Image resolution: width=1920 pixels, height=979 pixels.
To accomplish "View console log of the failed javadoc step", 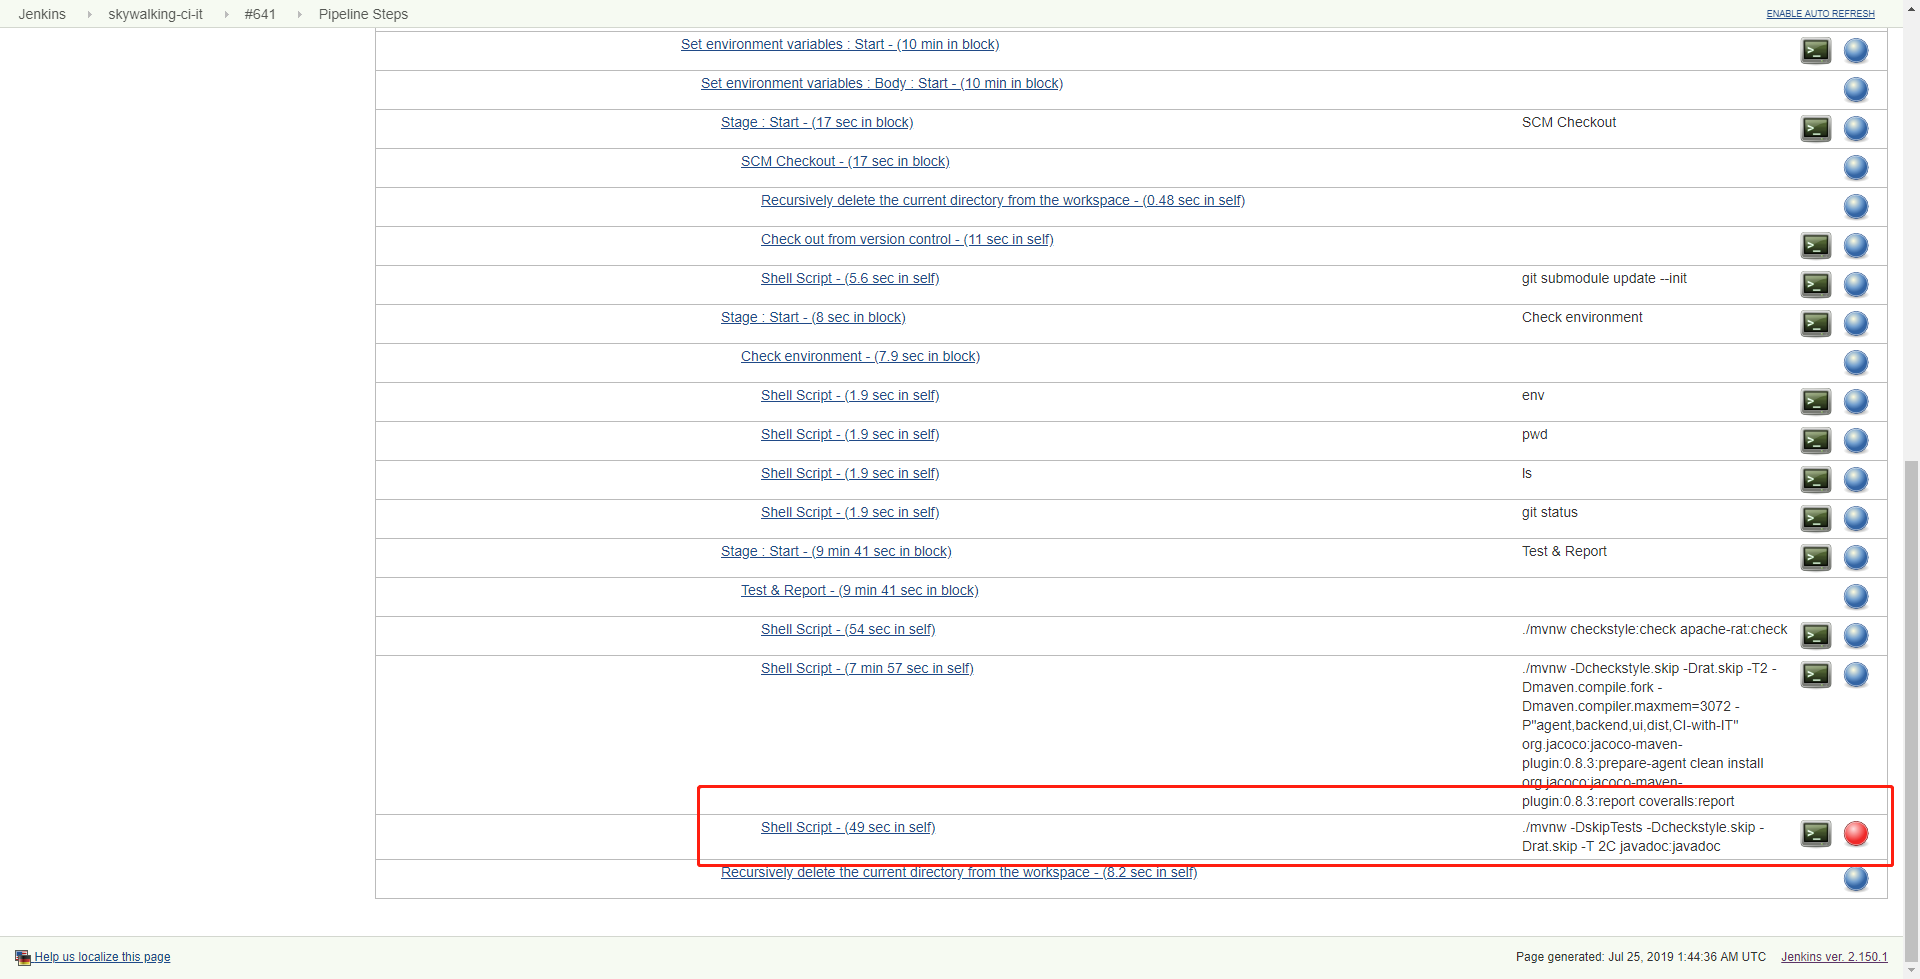I will coord(1816,834).
